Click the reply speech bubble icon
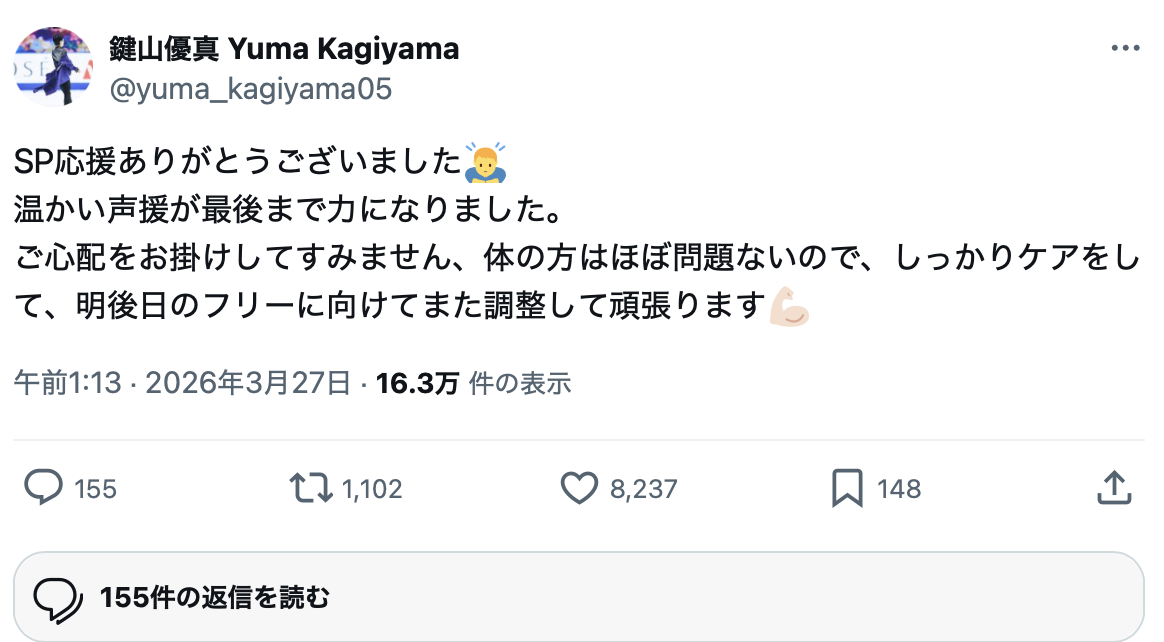The height and width of the screenshot is (642, 1164). 44,488
